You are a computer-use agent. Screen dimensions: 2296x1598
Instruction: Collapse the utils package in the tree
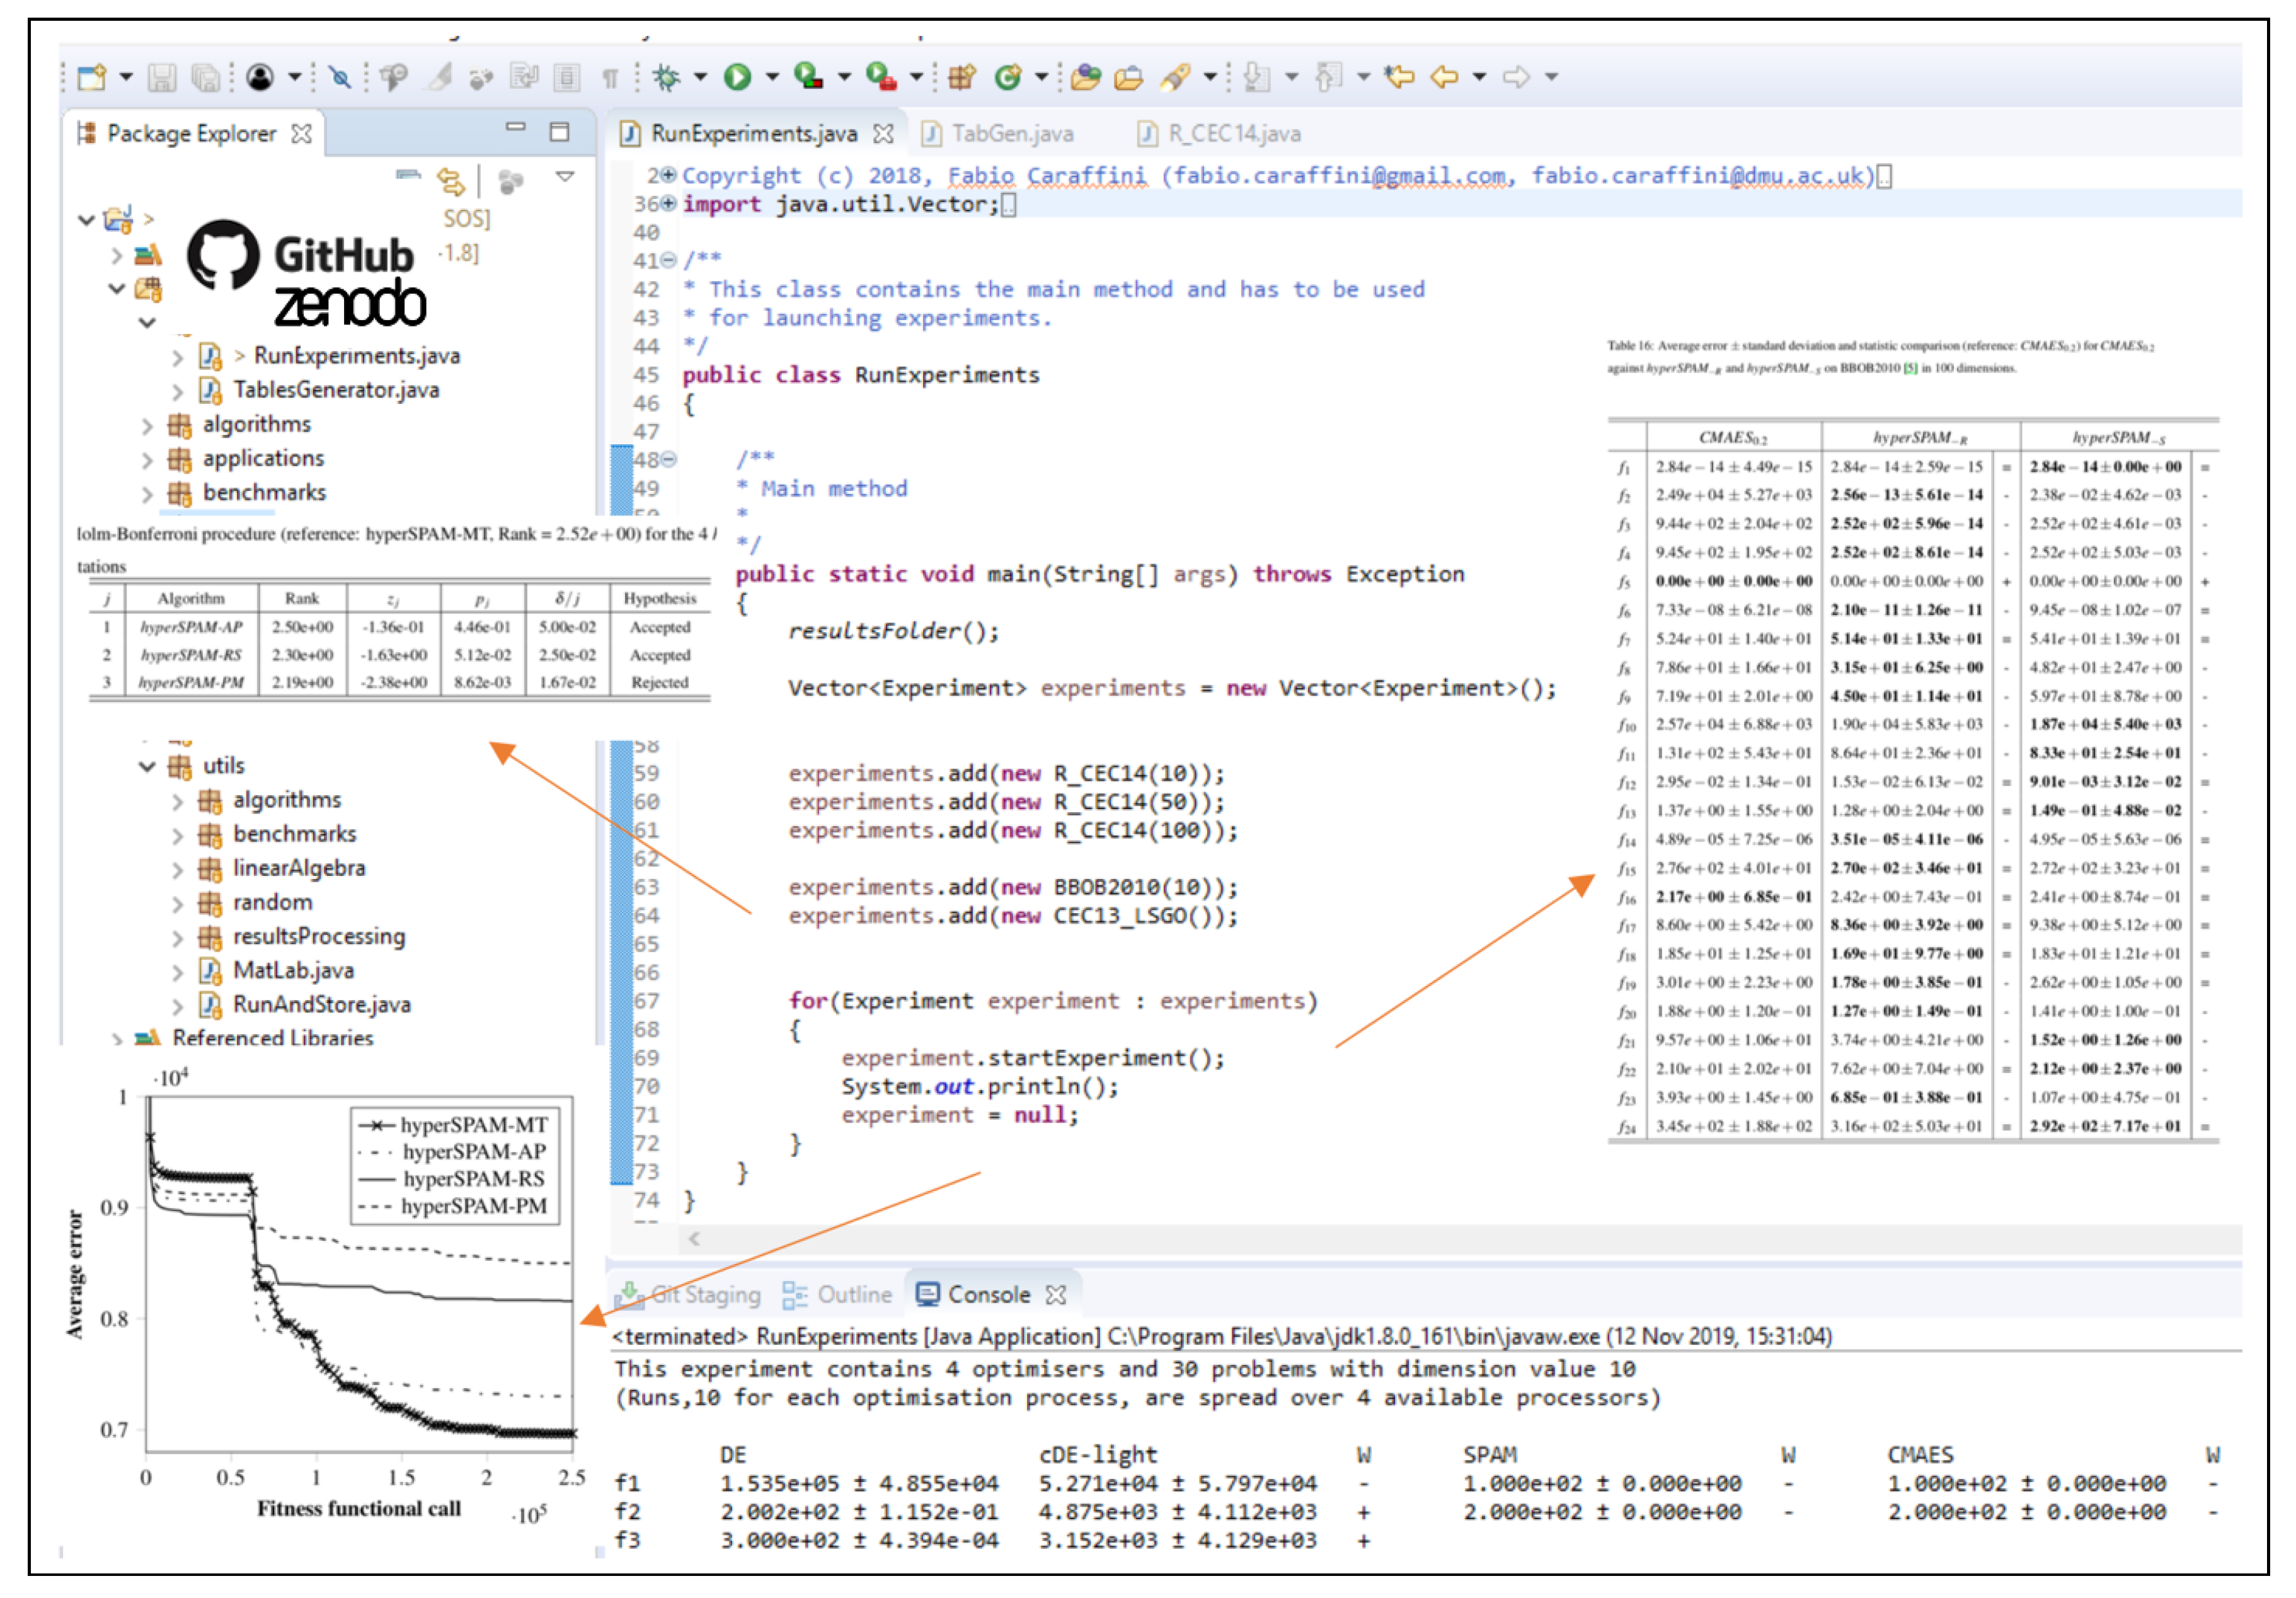point(147,767)
